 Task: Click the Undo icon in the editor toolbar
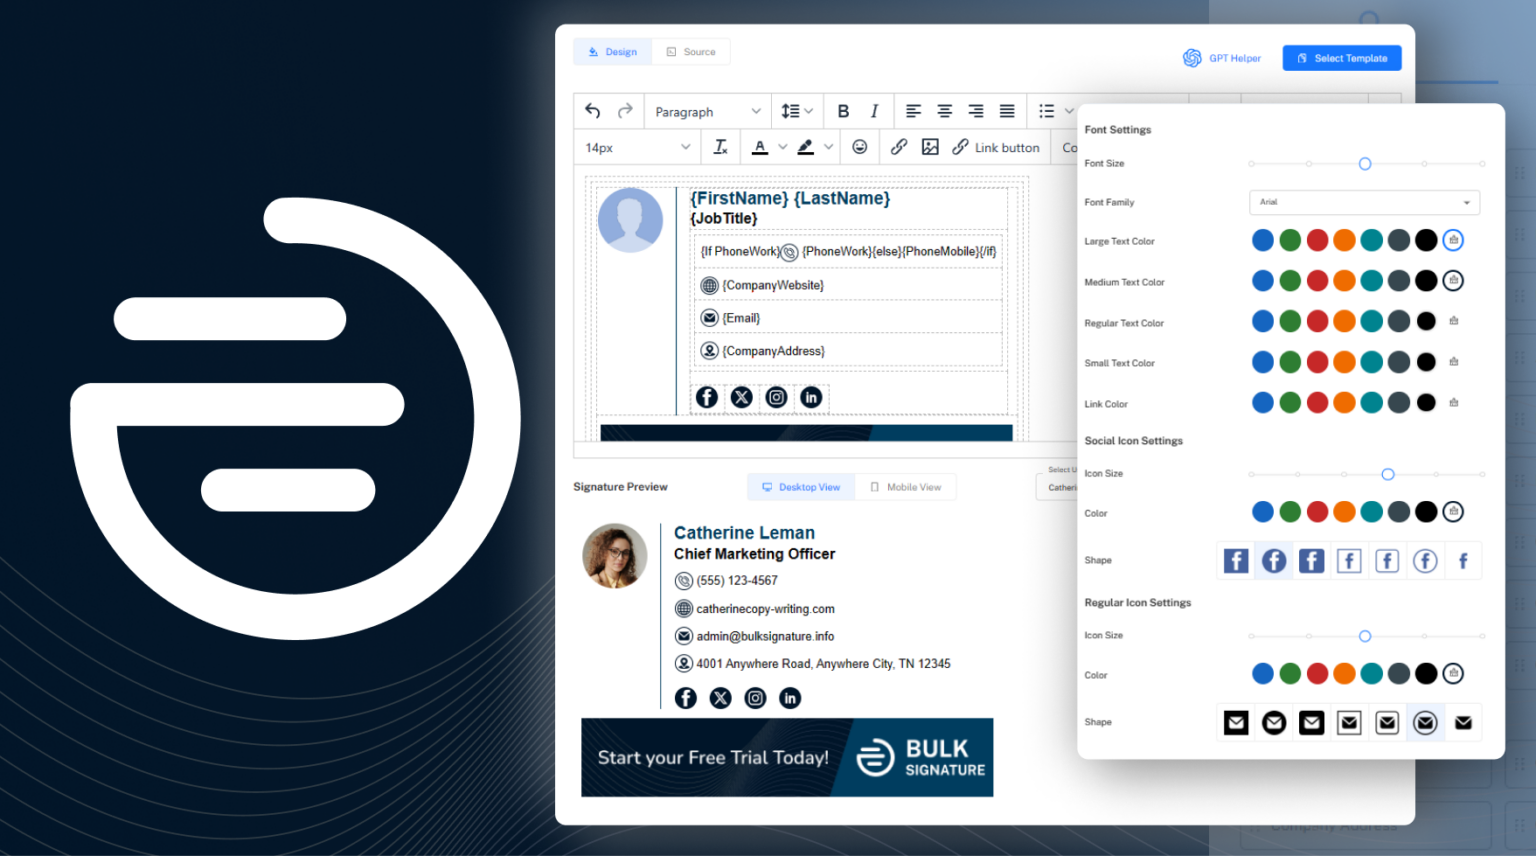pyautogui.click(x=592, y=111)
